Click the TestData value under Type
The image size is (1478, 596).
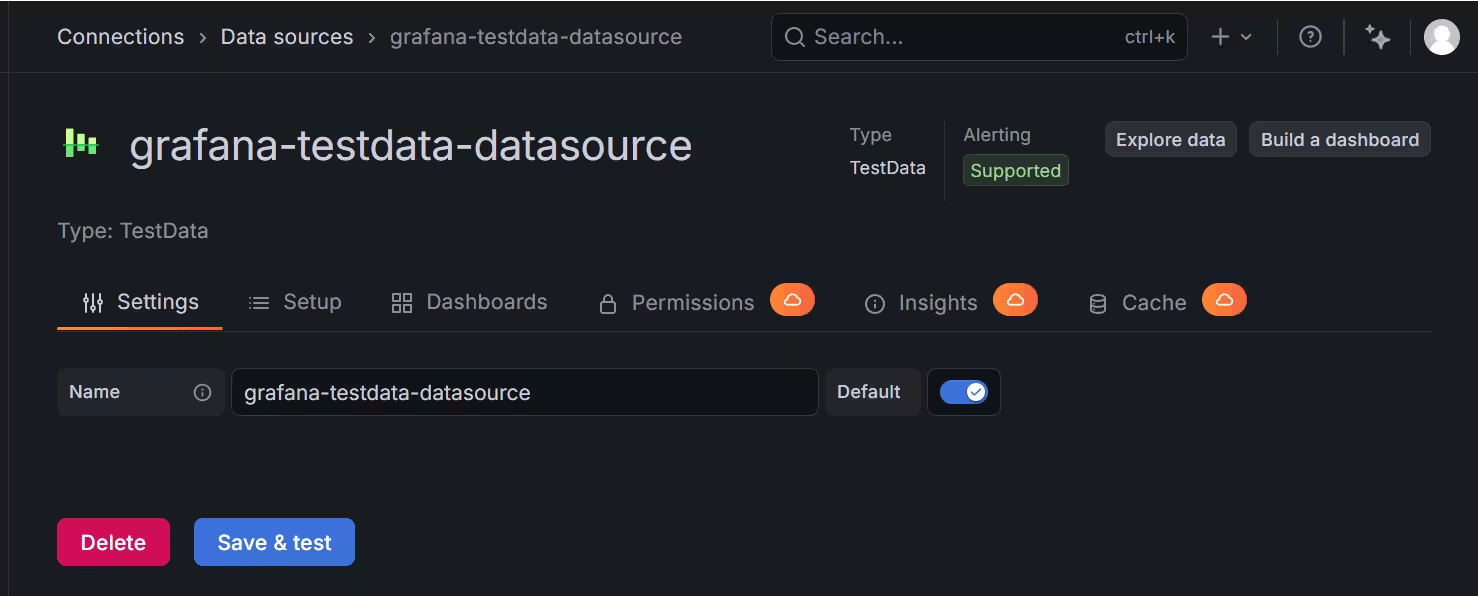pos(887,168)
